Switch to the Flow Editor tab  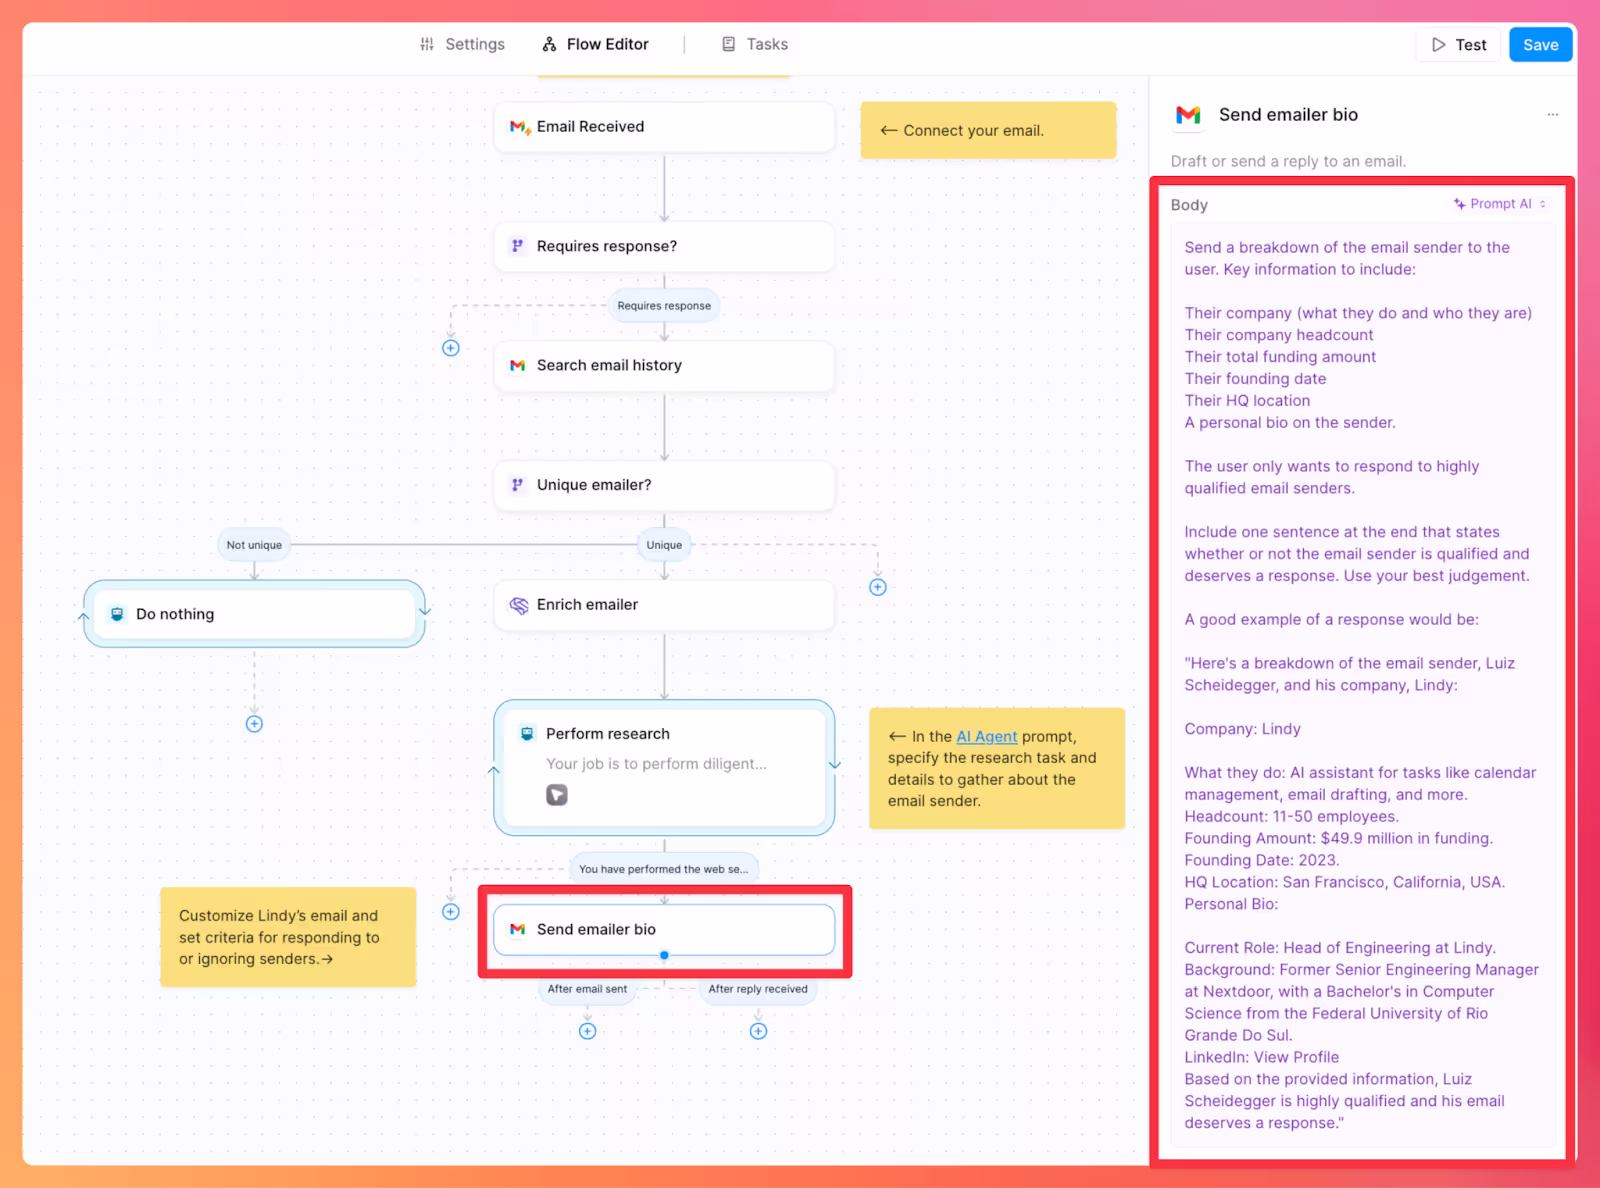point(596,44)
